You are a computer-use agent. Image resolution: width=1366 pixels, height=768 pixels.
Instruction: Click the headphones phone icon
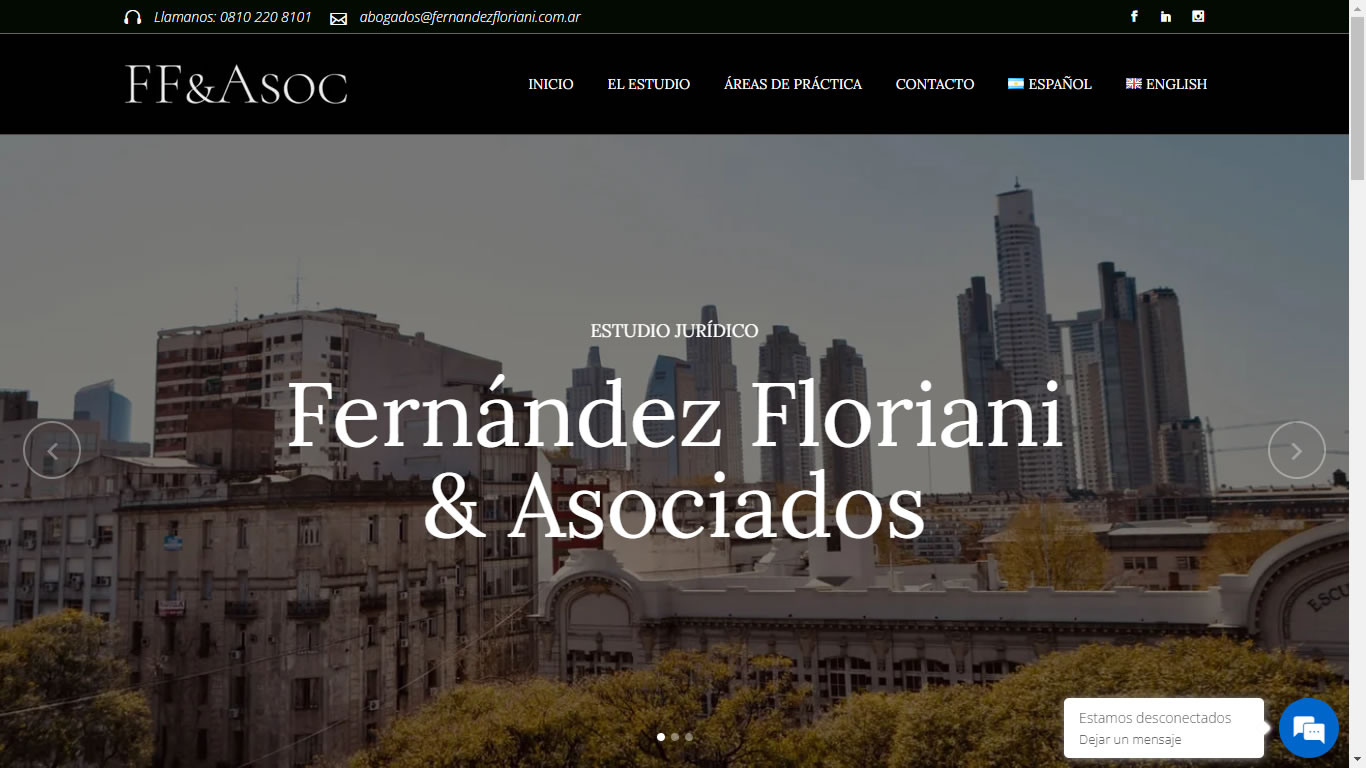click(x=132, y=17)
